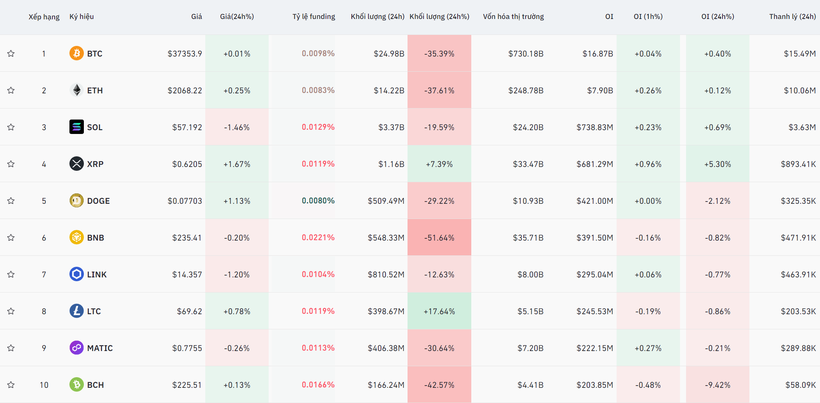Open the MATIC symbol link
The width and height of the screenshot is (820, 403).
point(99,348)
